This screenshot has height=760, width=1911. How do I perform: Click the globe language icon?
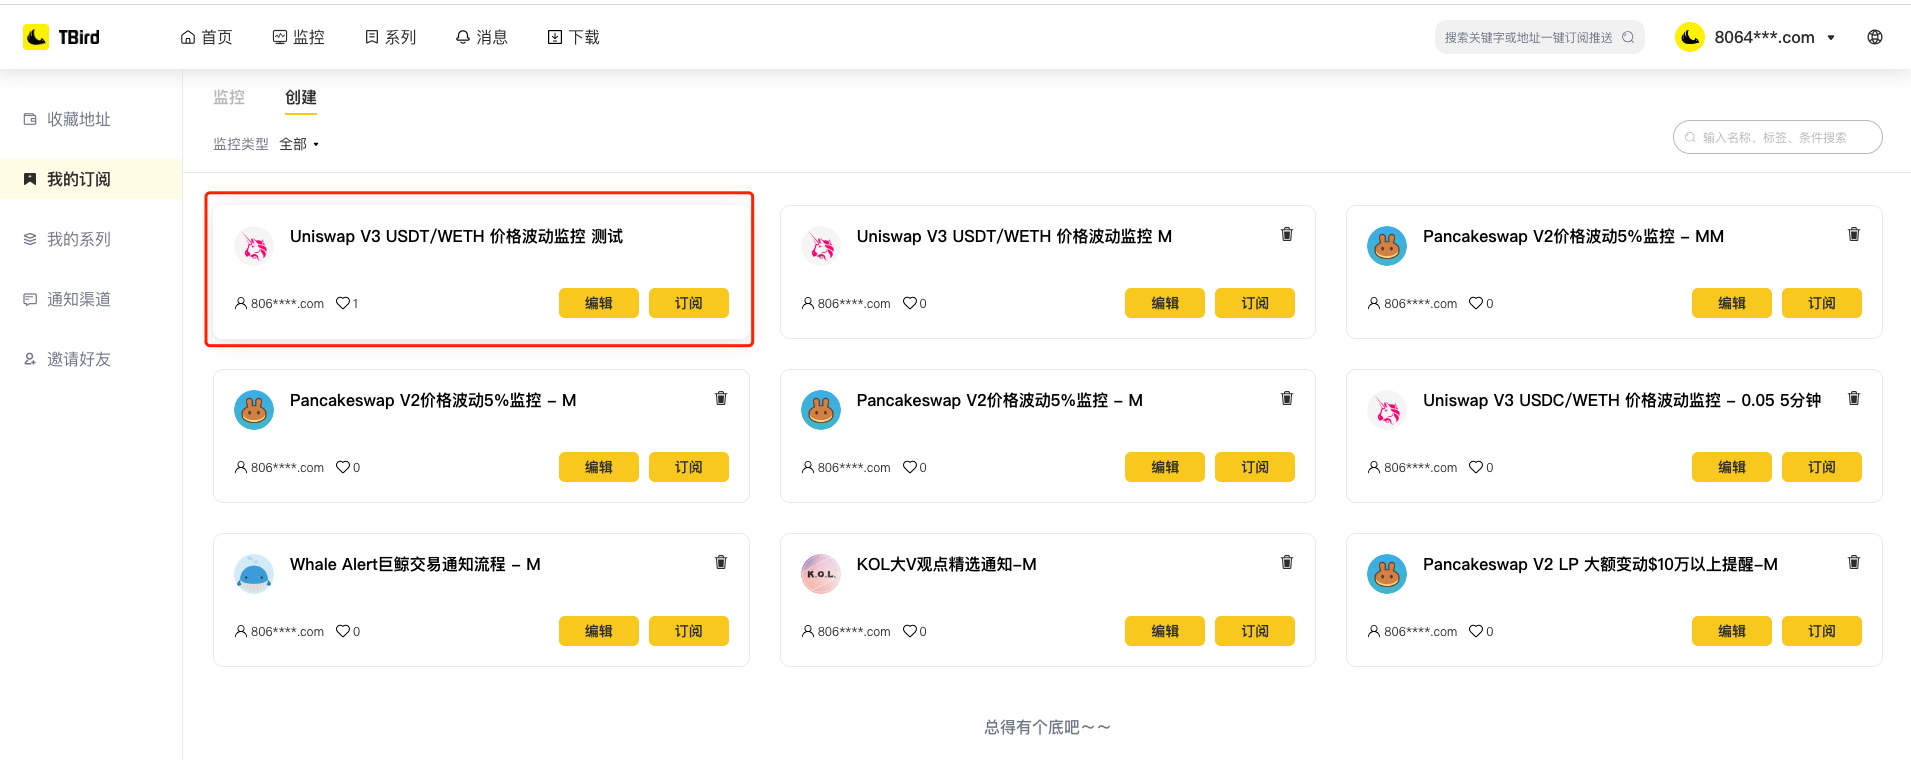1874,37
